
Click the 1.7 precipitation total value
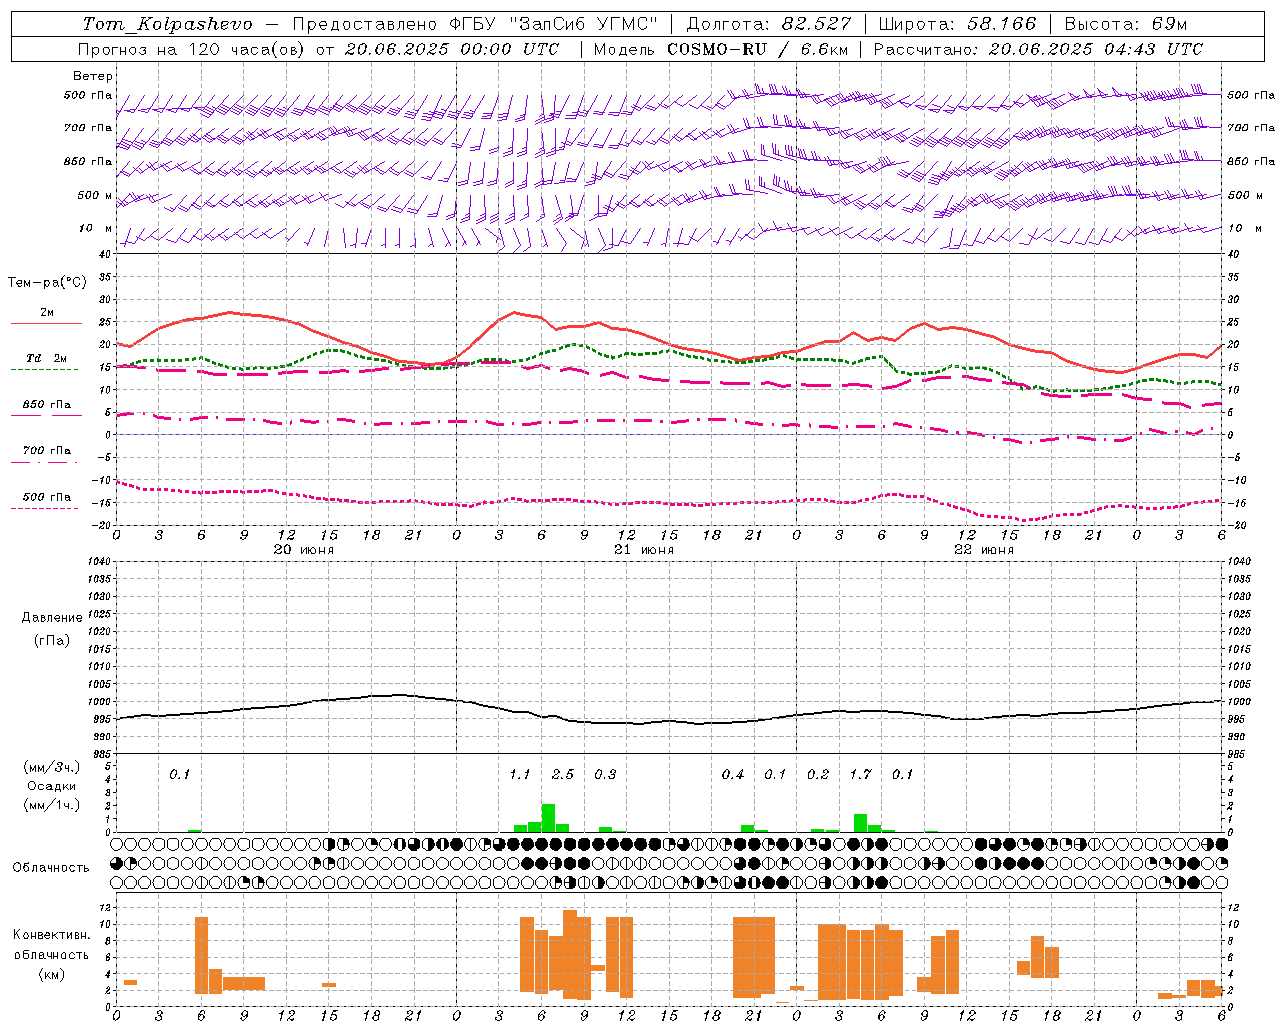point(861,774)
